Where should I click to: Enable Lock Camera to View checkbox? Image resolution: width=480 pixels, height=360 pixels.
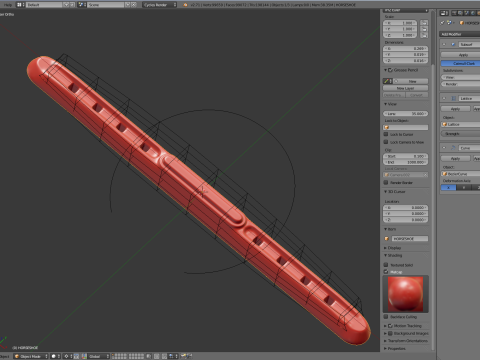[386, 142]
